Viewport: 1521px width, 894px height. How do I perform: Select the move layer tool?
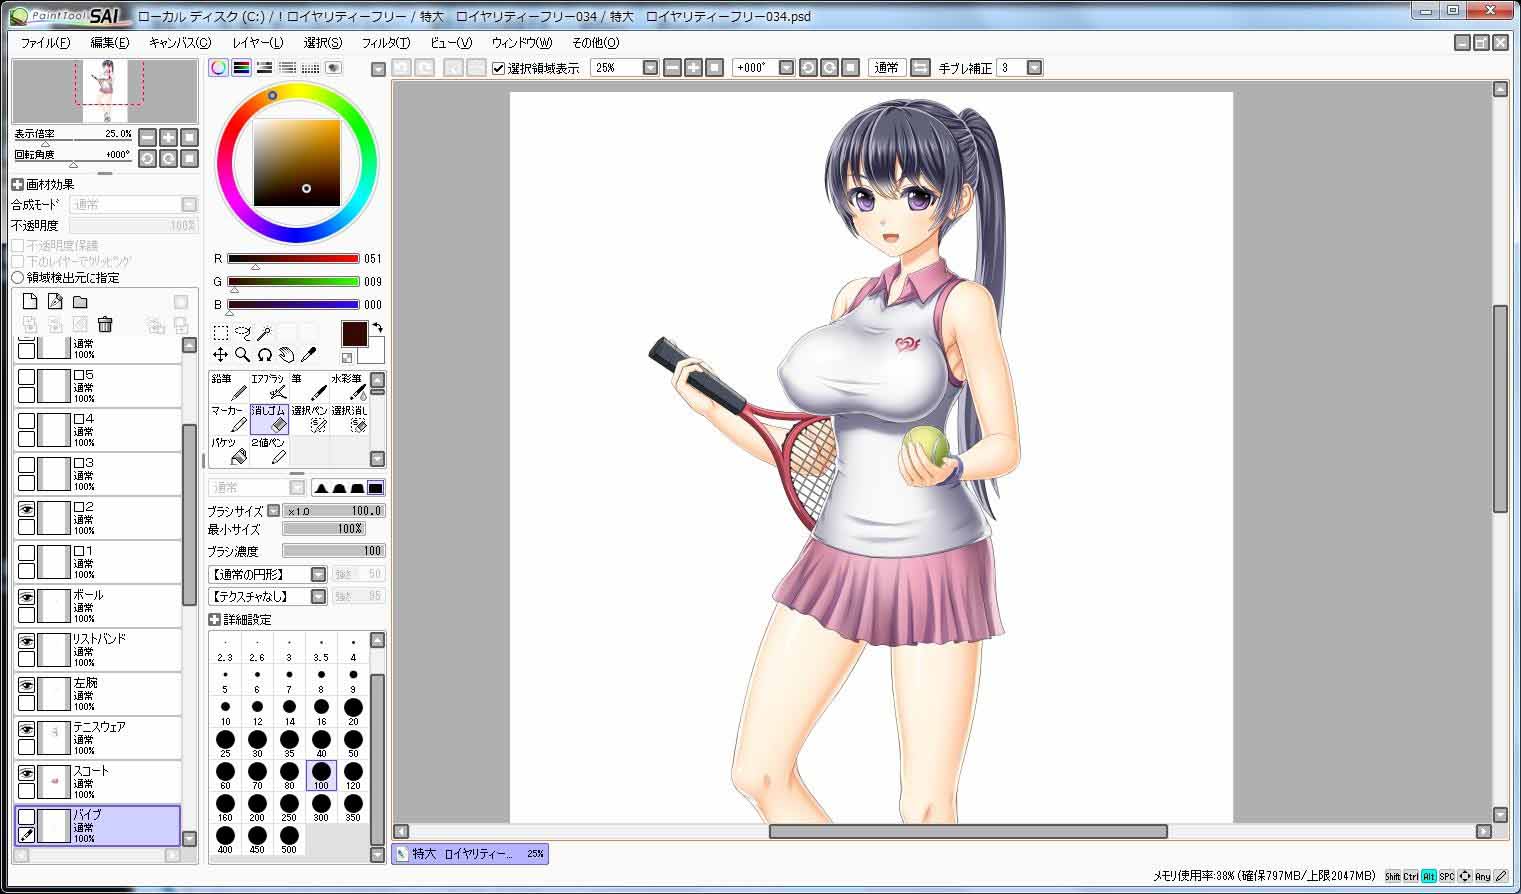pyautogui.click(x=220, y=355)
